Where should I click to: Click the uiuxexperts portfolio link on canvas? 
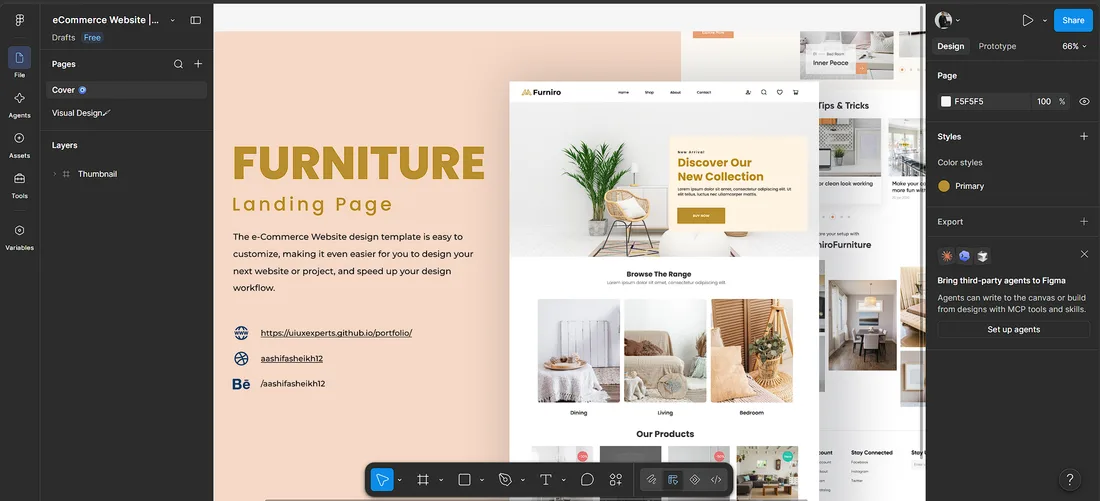[x=336, y=333]
